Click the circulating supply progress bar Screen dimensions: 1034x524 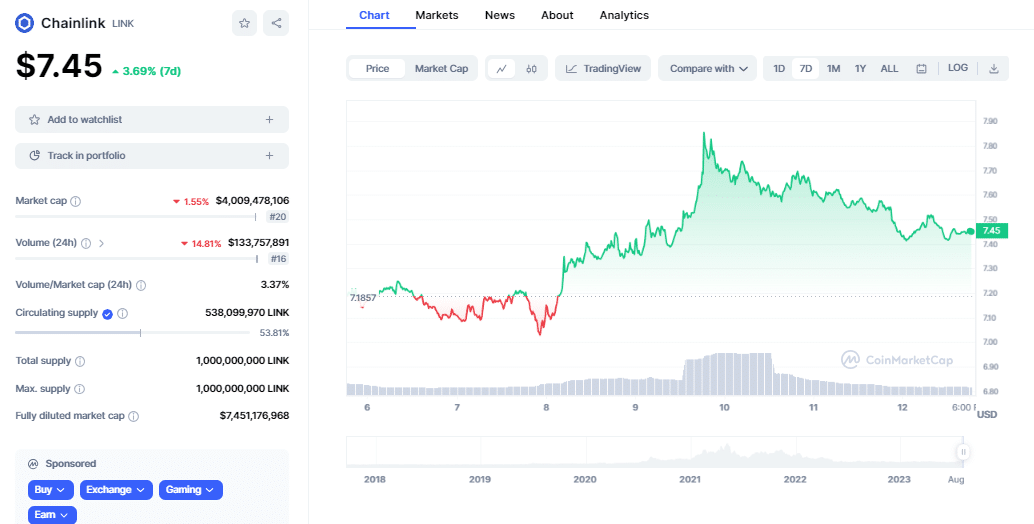point(135,333)
